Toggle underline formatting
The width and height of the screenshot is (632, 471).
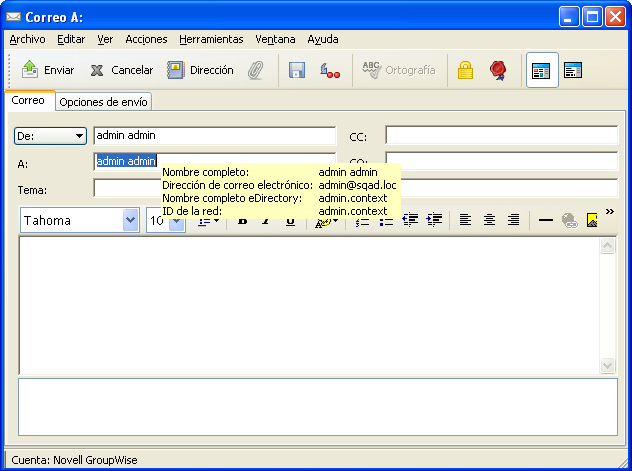click(290, 220)
